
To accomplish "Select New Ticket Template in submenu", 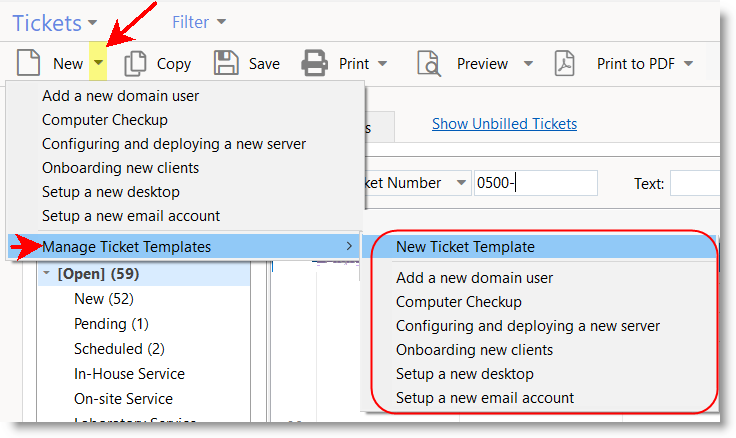I will coord(465,247).
